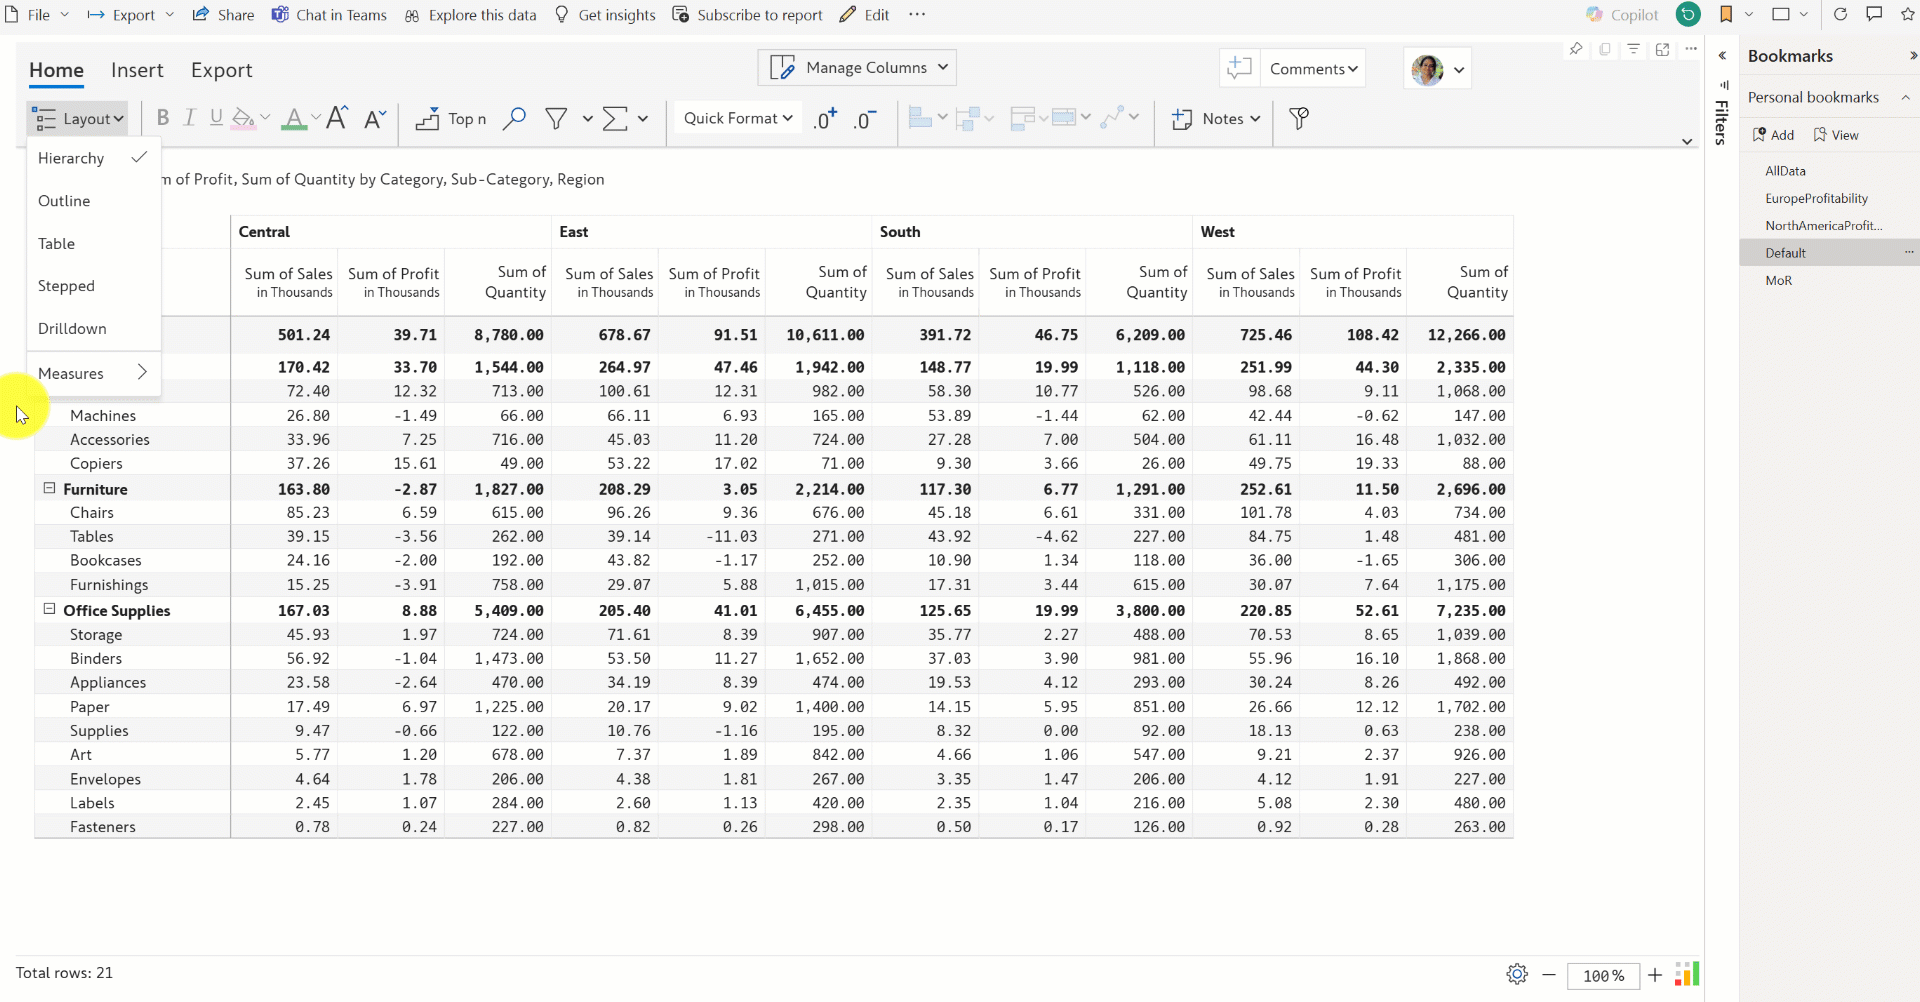Toggle italic text formatting
This screenshot has height=1002, width=1920.
(x=189, y=118)
